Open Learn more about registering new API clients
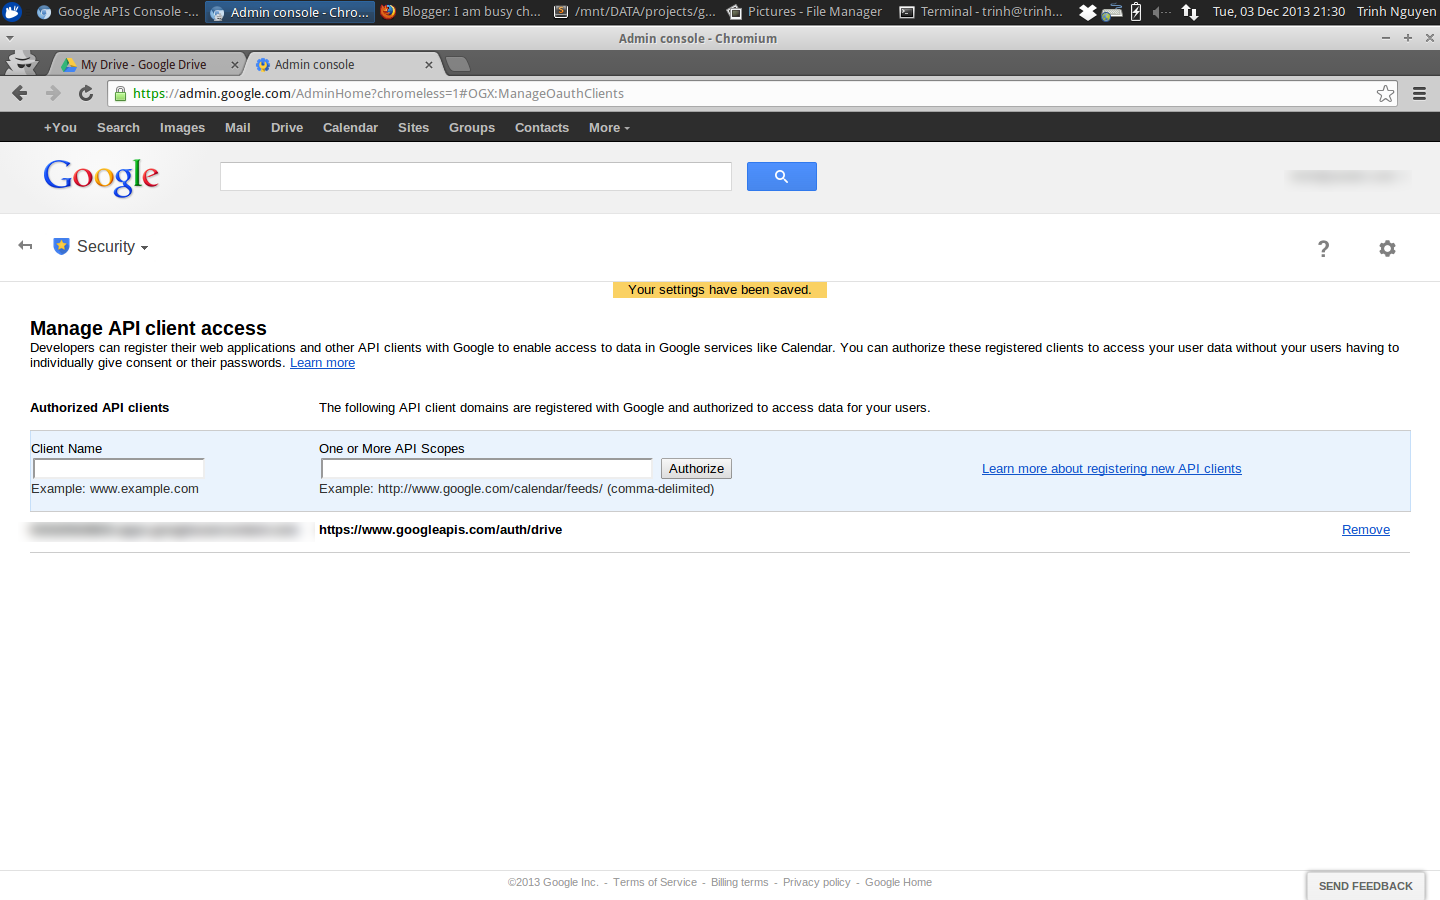Image resolution: width=1440 pixels, height=900 pixels. pyautogui.click(x=1111, y=469)
